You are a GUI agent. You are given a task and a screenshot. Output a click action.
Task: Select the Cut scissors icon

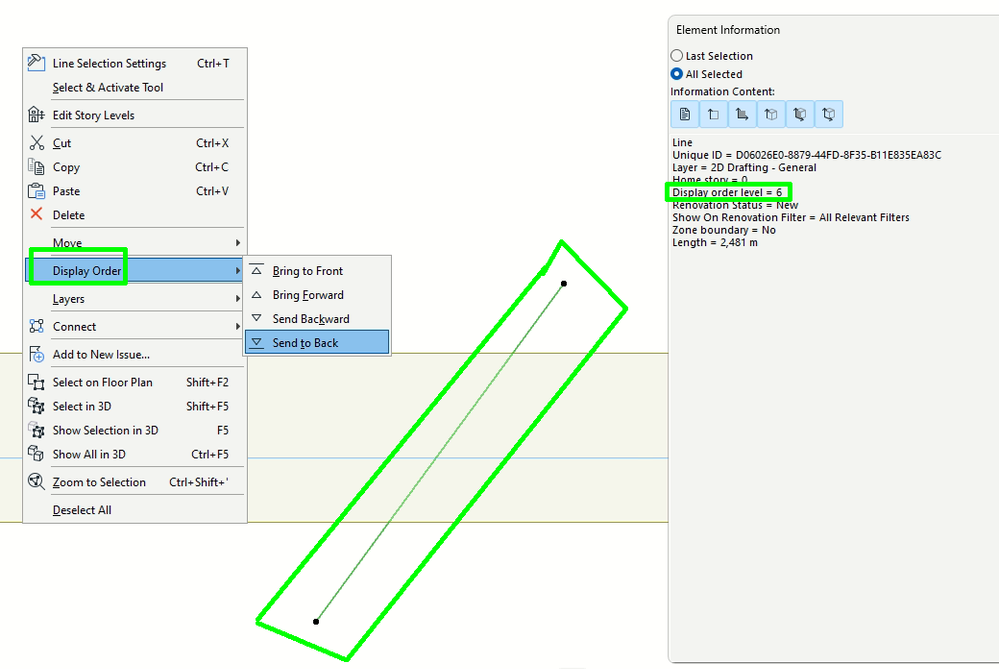tap(35, 143)
